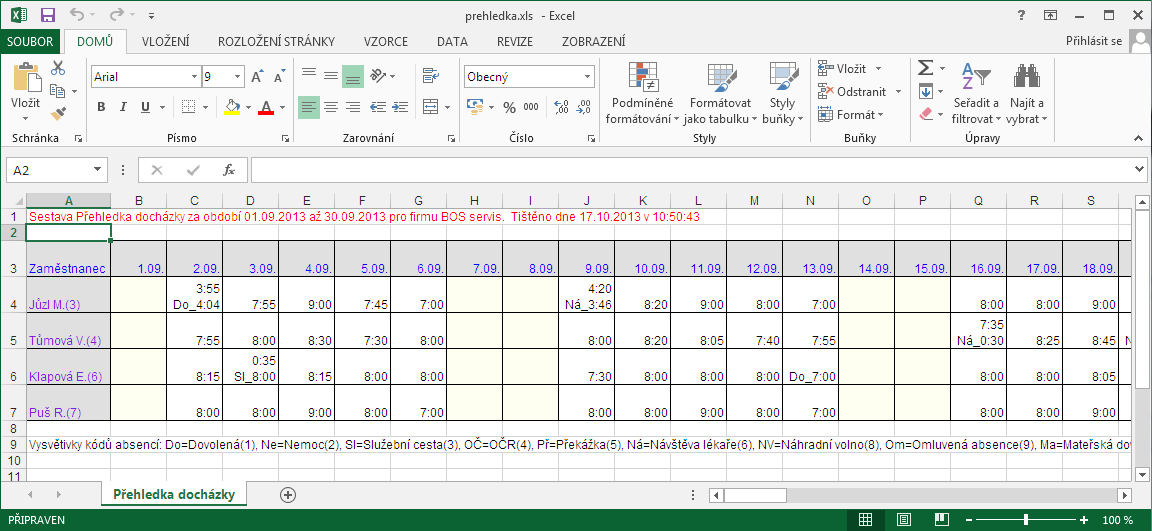Switch to the ZOBRAZENÍ ribbon tab
The width and height of the screenshot is (1152, 531).
click(594, 42)
